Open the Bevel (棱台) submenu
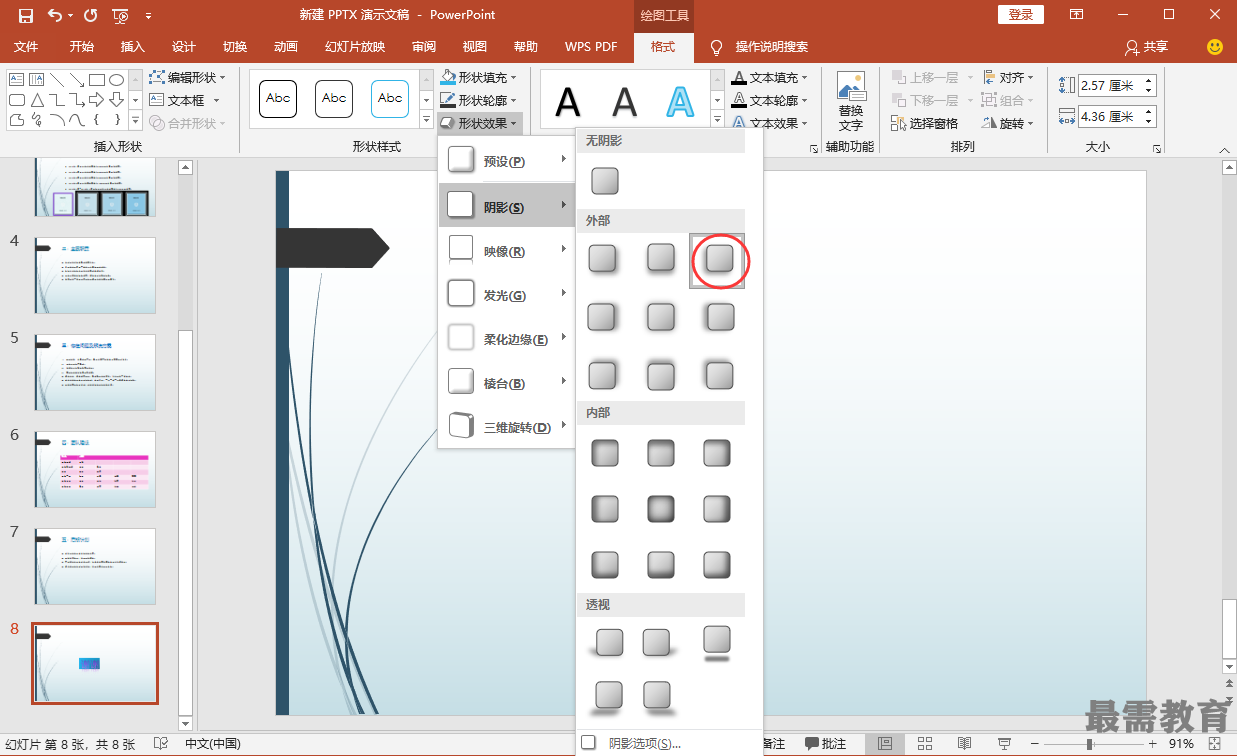Screen dimensions: 1237x756 506,383
